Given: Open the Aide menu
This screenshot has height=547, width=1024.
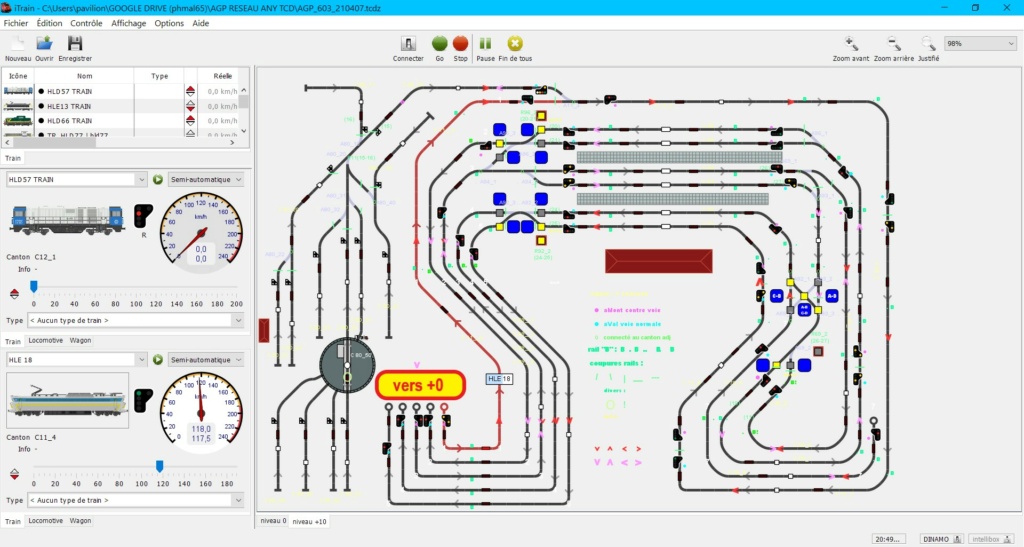Looking at the screenshot, I should (200, 23).
